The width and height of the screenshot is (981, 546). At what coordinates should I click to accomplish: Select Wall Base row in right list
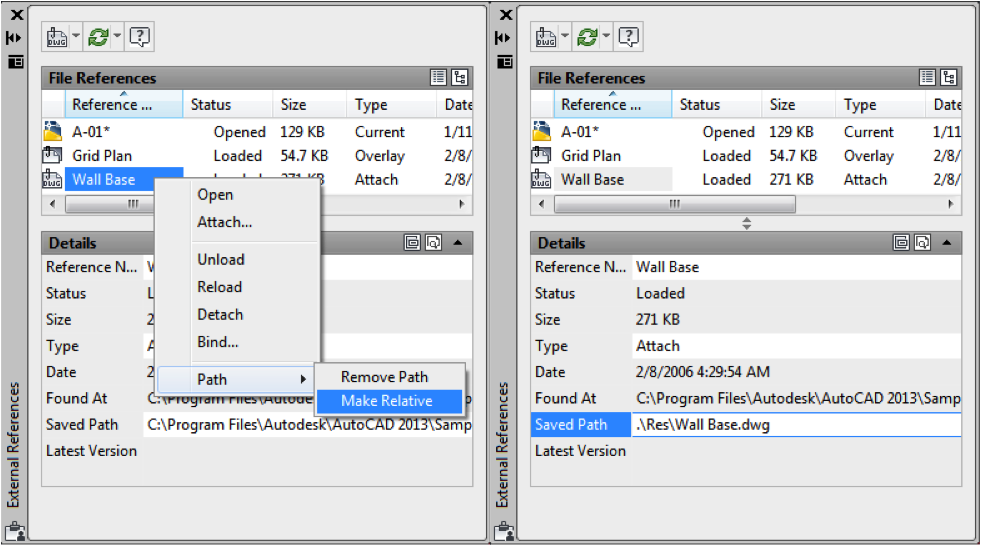pyautogui.click(x=746, y=179)
